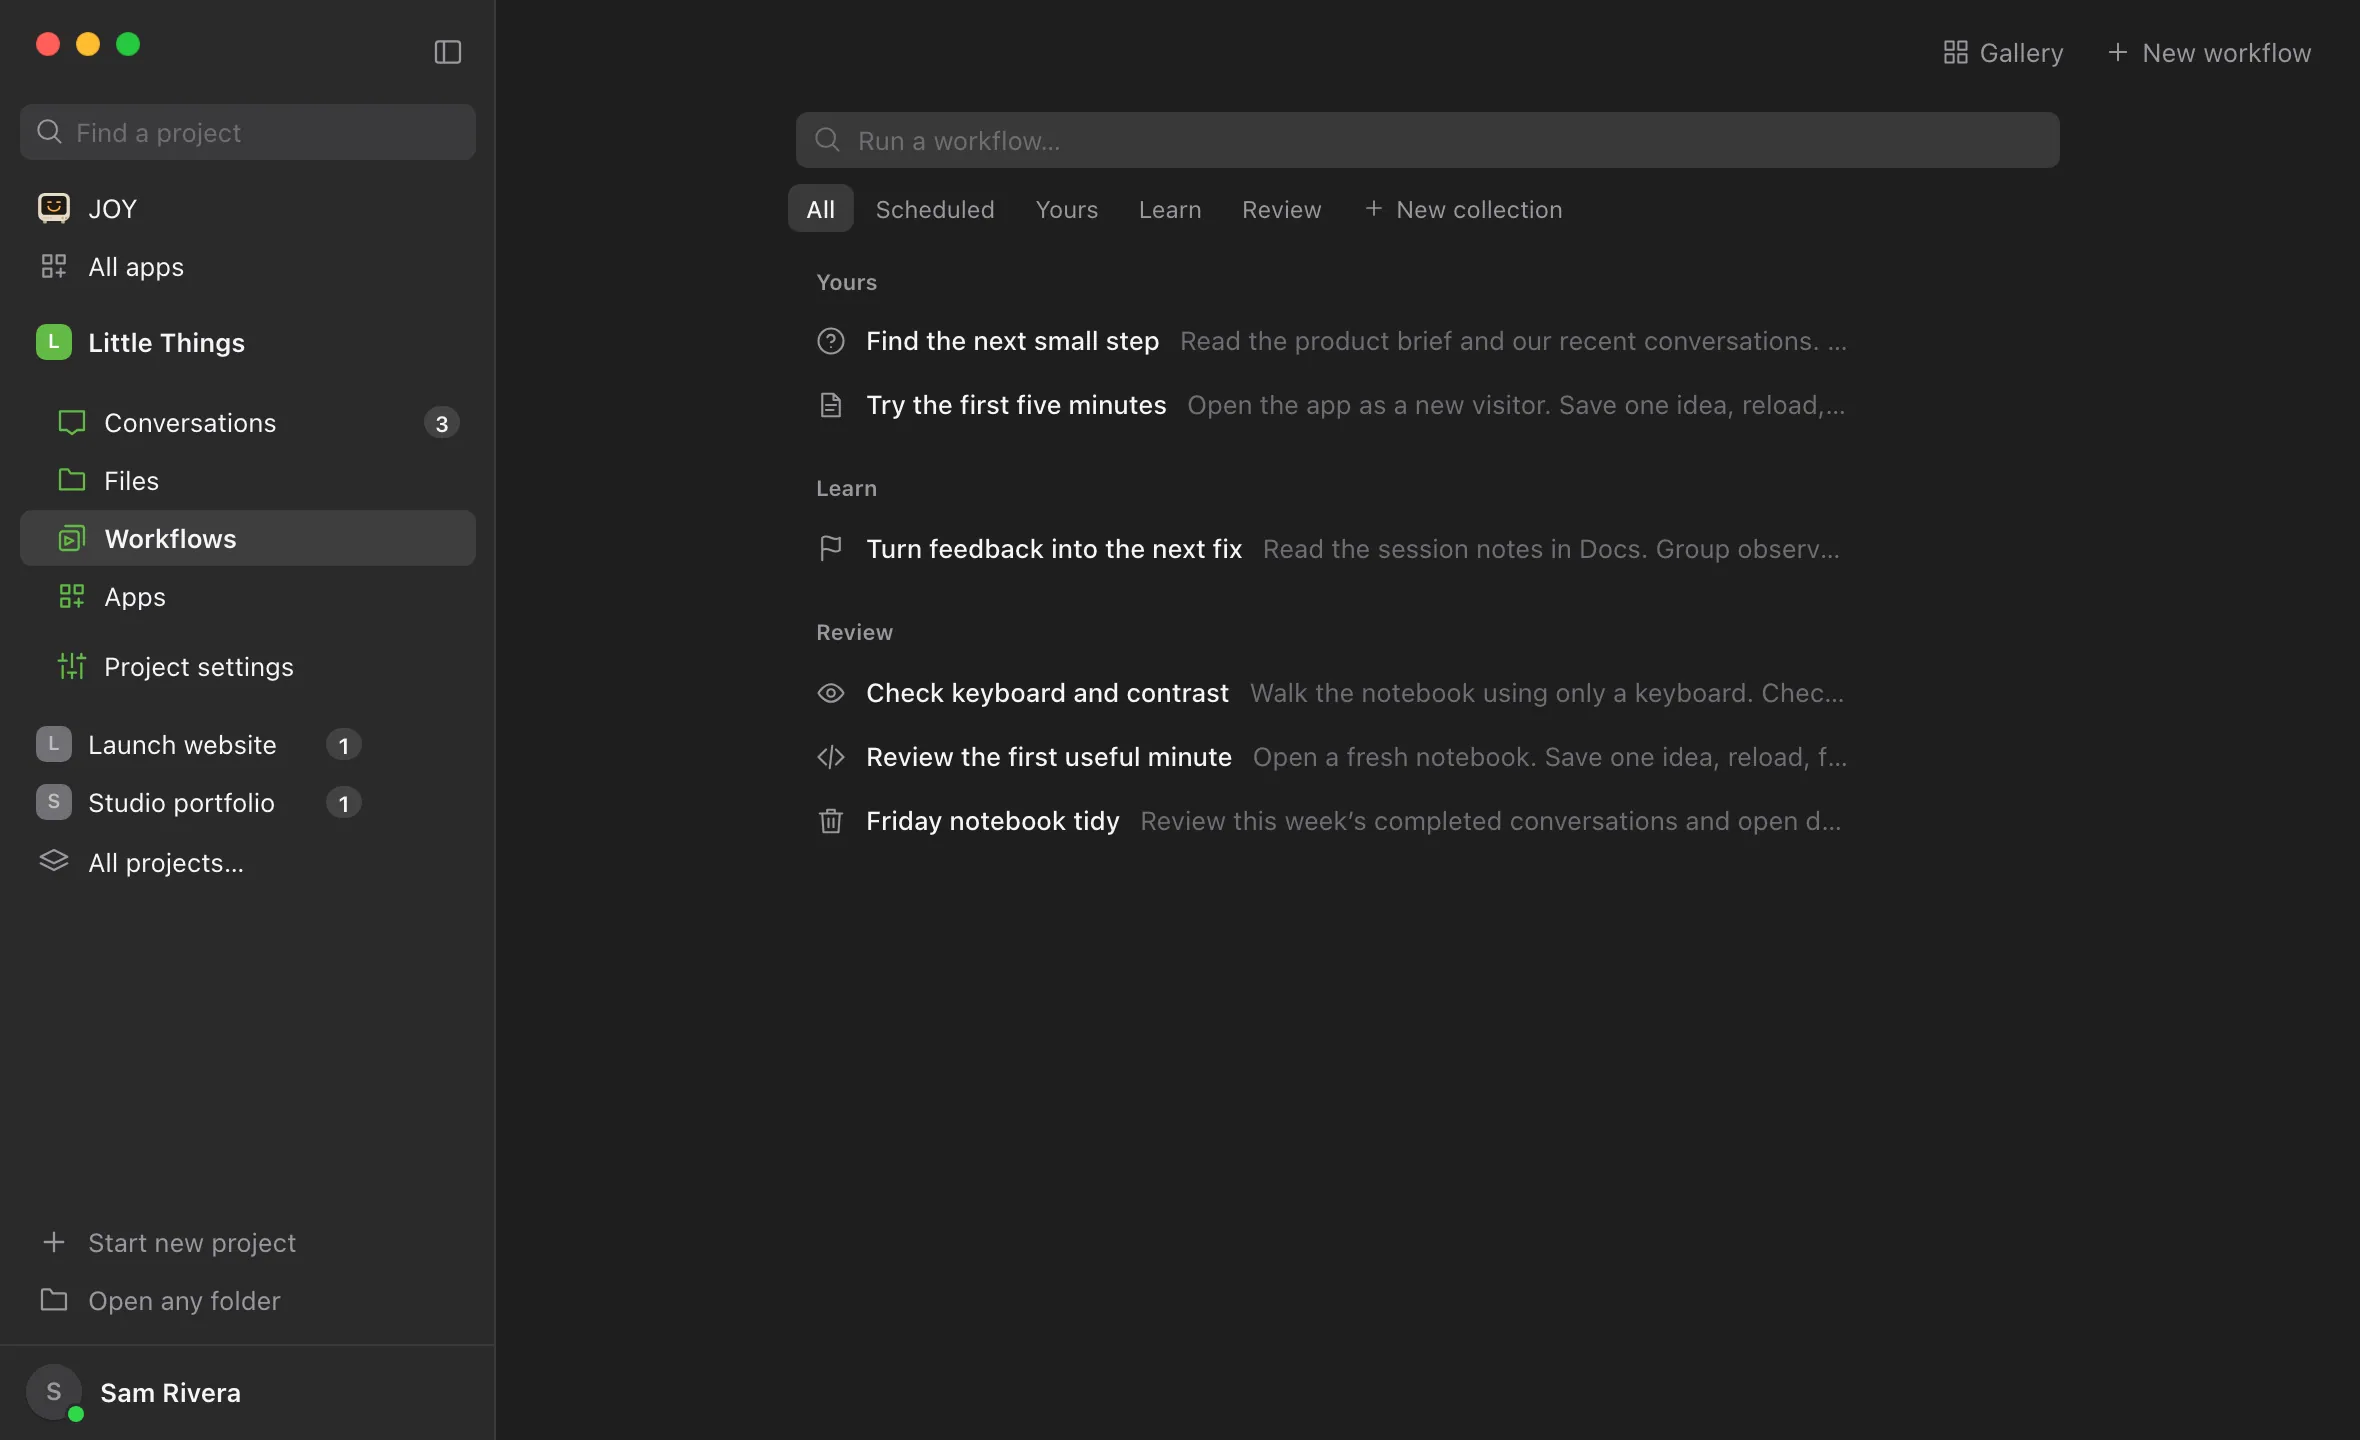Click the Studio portfolio S badge
2360x1440 pixels.
coord(54,802)
